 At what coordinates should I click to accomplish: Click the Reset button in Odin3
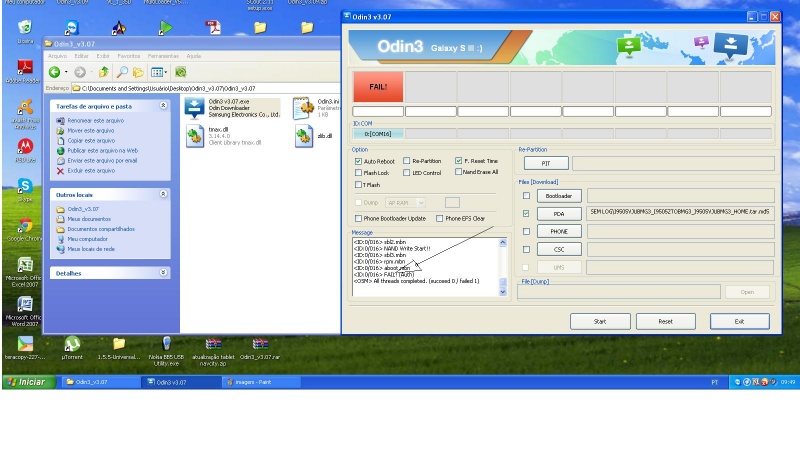click(666, 321)
